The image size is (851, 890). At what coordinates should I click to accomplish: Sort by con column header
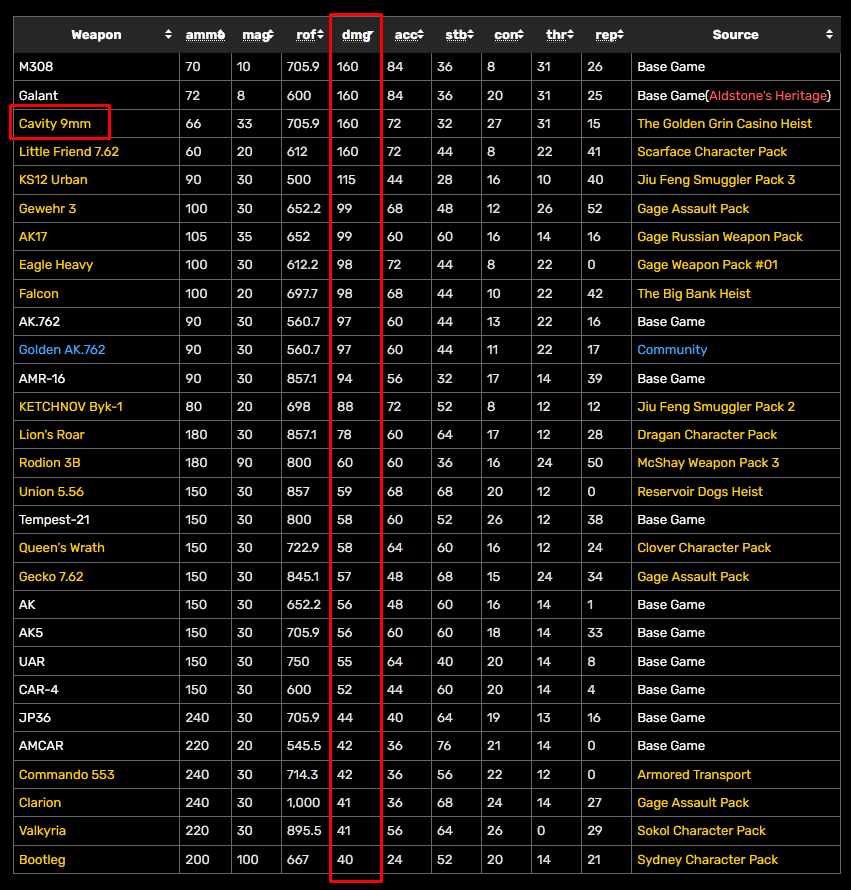pyautogui.click(x=506, y=35)
